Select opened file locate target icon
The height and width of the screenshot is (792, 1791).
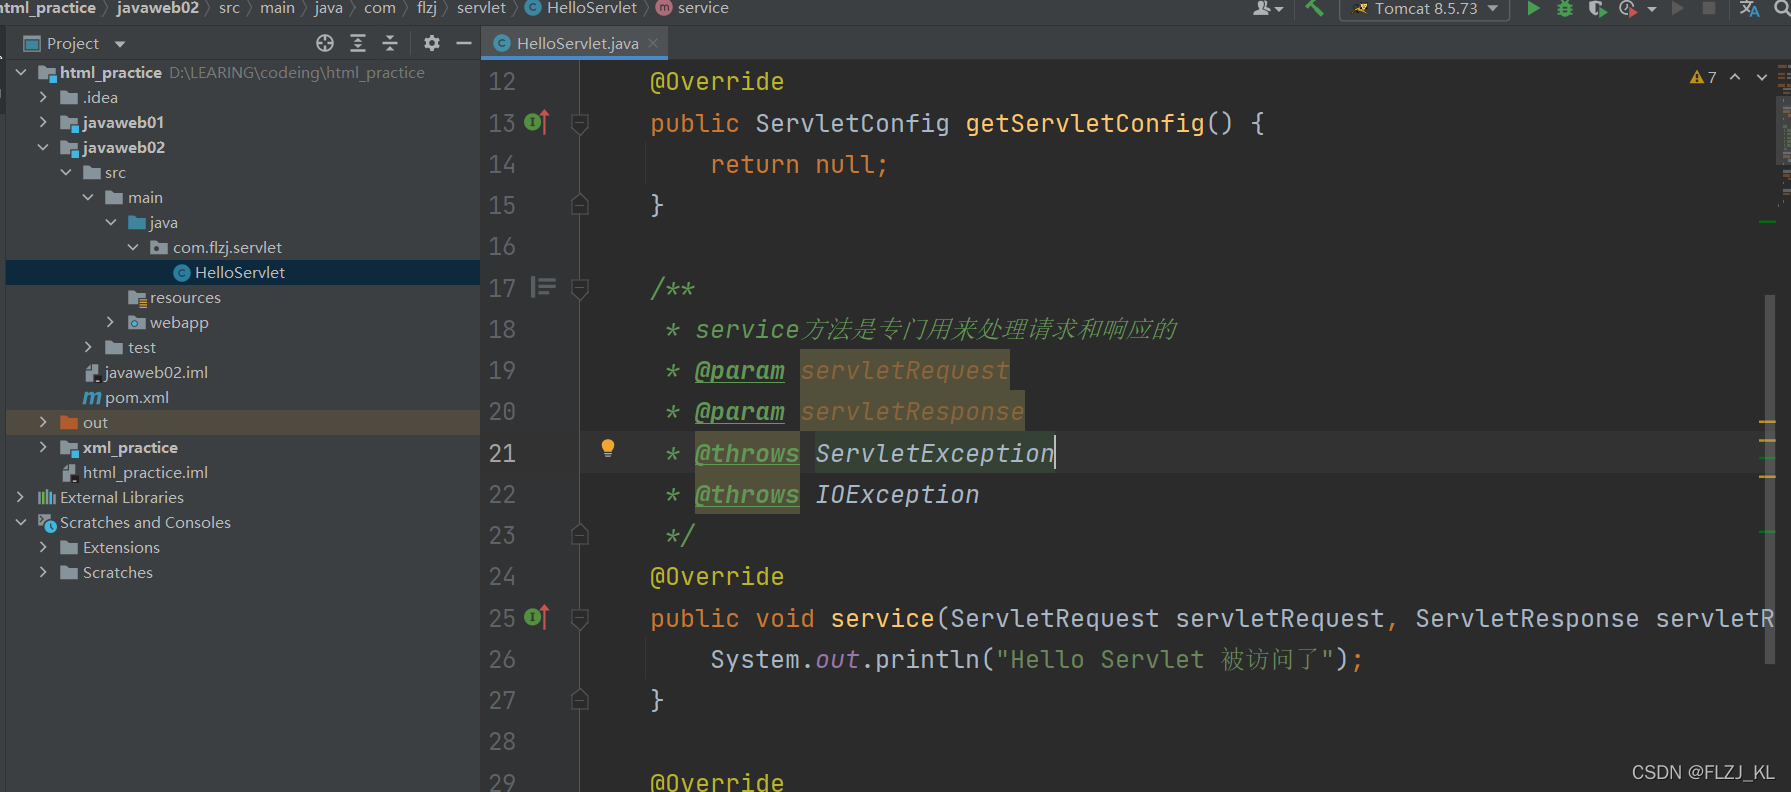click(325, 43)
